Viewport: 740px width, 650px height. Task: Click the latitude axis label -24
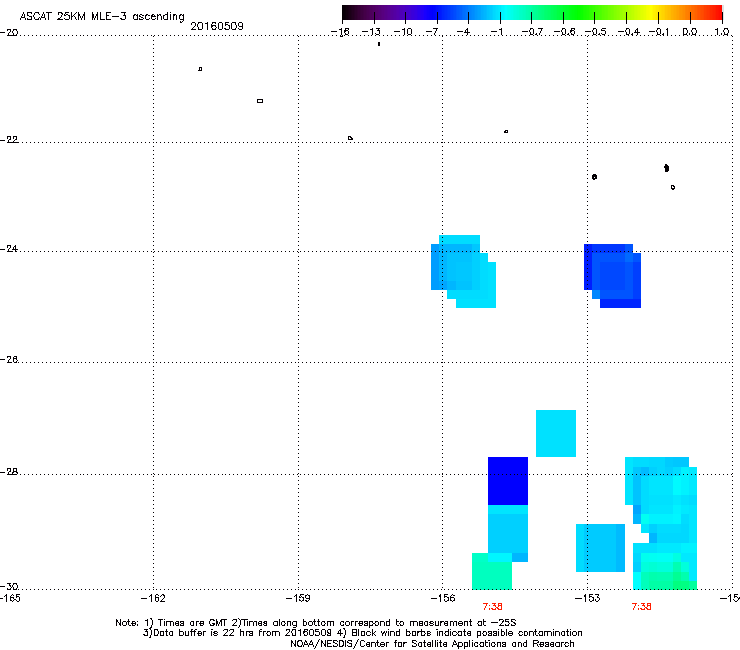(x=9, y=249)
